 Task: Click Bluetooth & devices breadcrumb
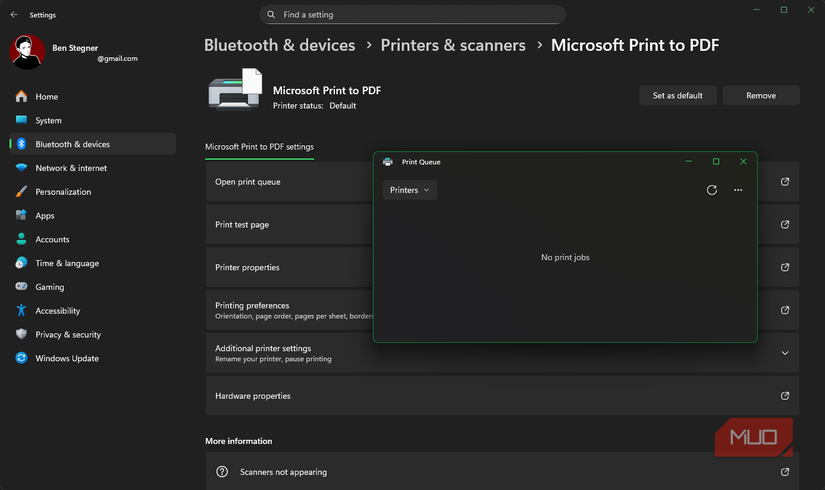click(279, 45)
